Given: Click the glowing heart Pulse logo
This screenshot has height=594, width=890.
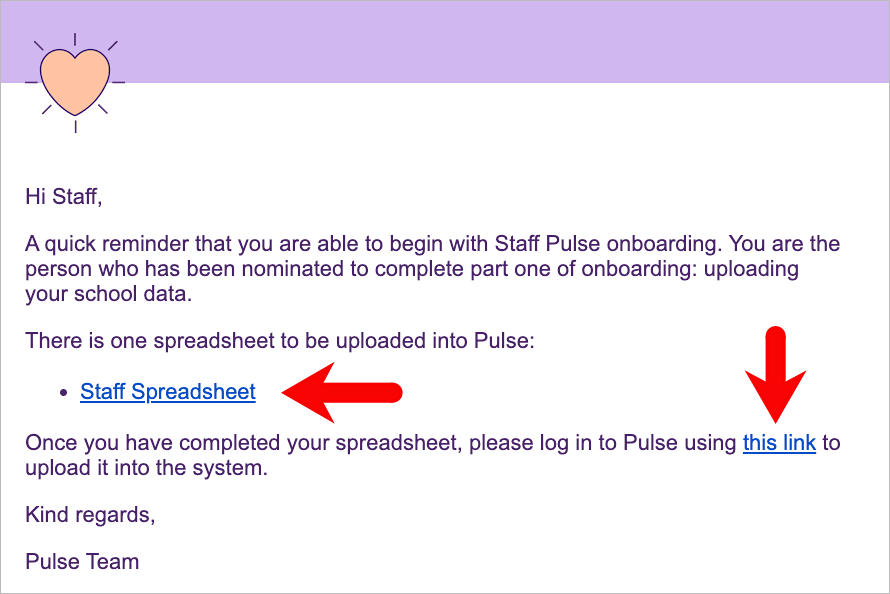Looking at the screenshot, I should (75, 80).
